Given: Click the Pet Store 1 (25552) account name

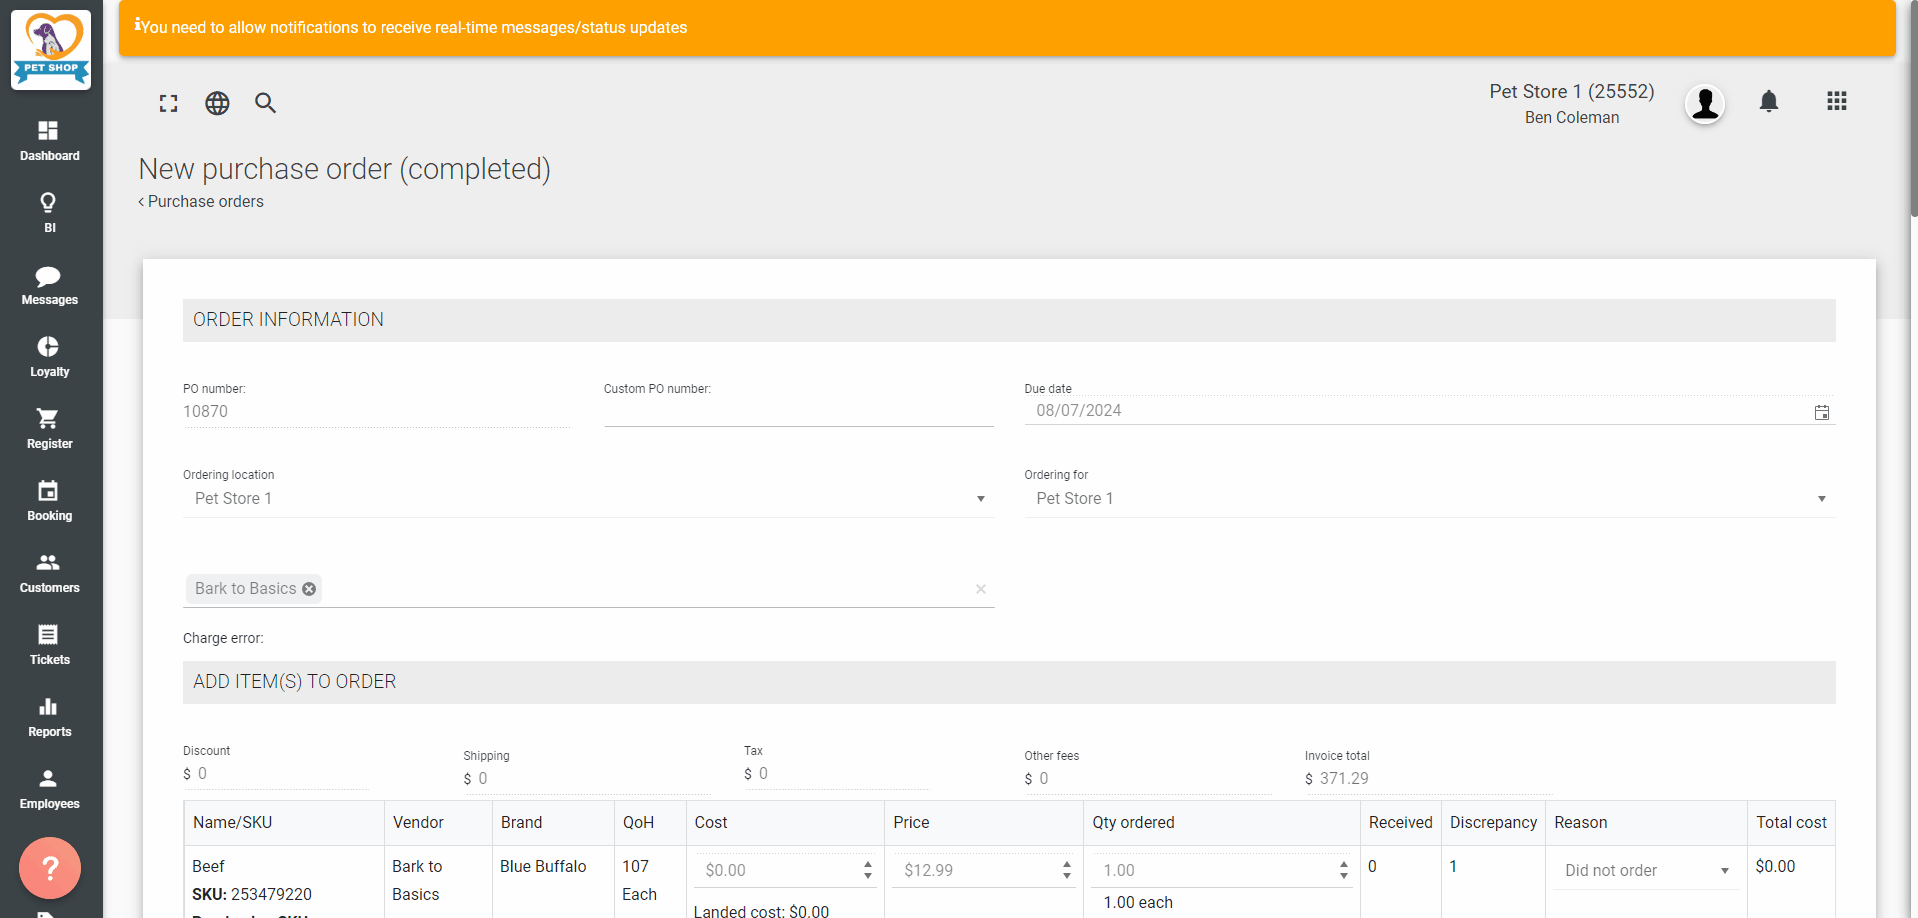Looking at the screenshot, I should pos(1572,92).
